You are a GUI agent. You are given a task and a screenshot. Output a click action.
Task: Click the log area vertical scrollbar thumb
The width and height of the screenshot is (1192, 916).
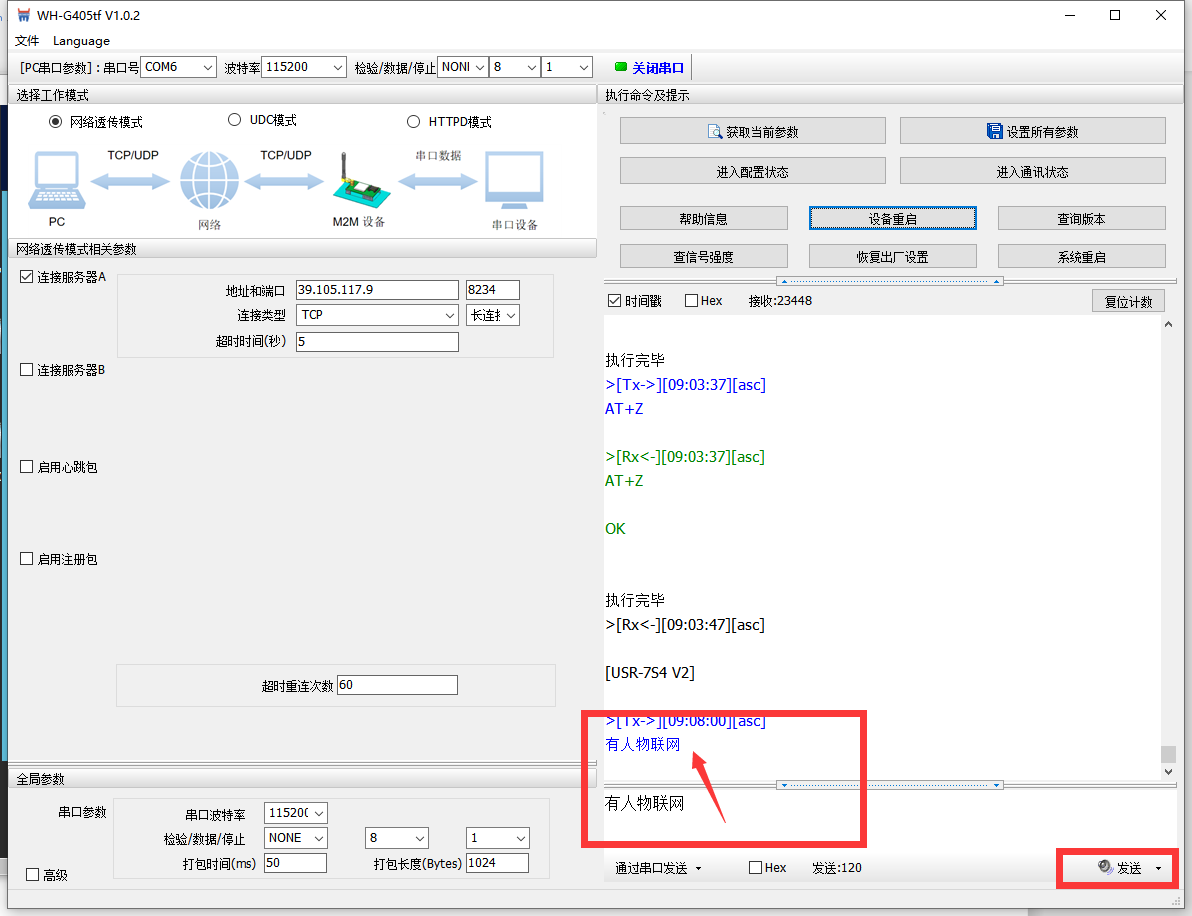[1168, 754]
